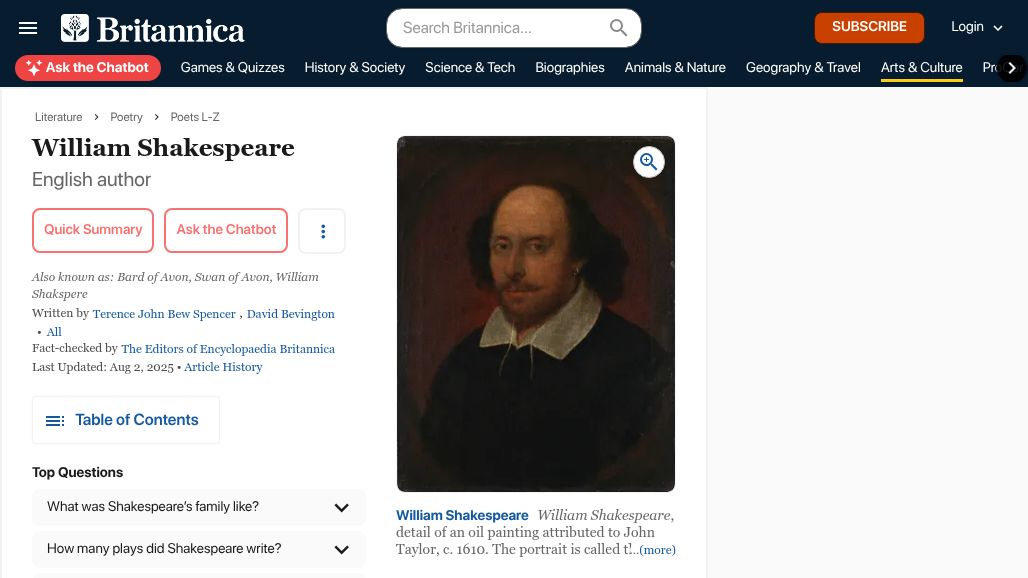Click the Quick Summary button
The image size is (1028, 578).
pos(93,230)
